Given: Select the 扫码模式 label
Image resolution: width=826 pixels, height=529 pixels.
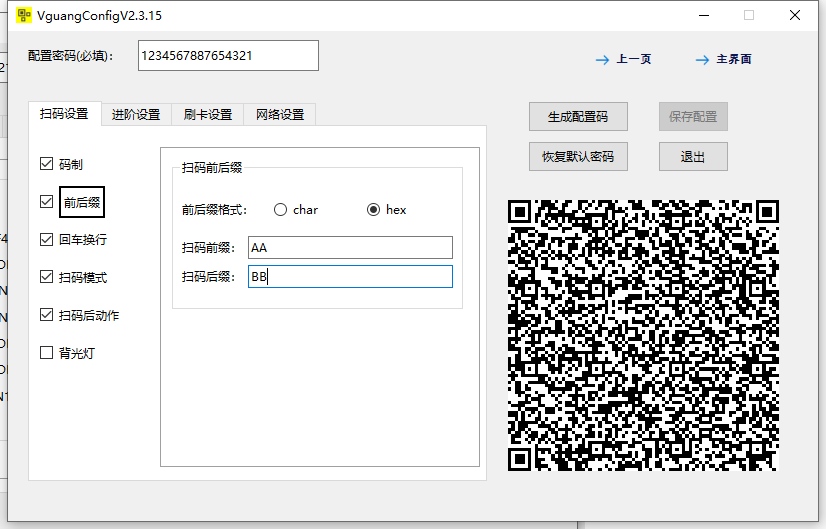Looking at the screenshot, I should [x=83, y=278].
